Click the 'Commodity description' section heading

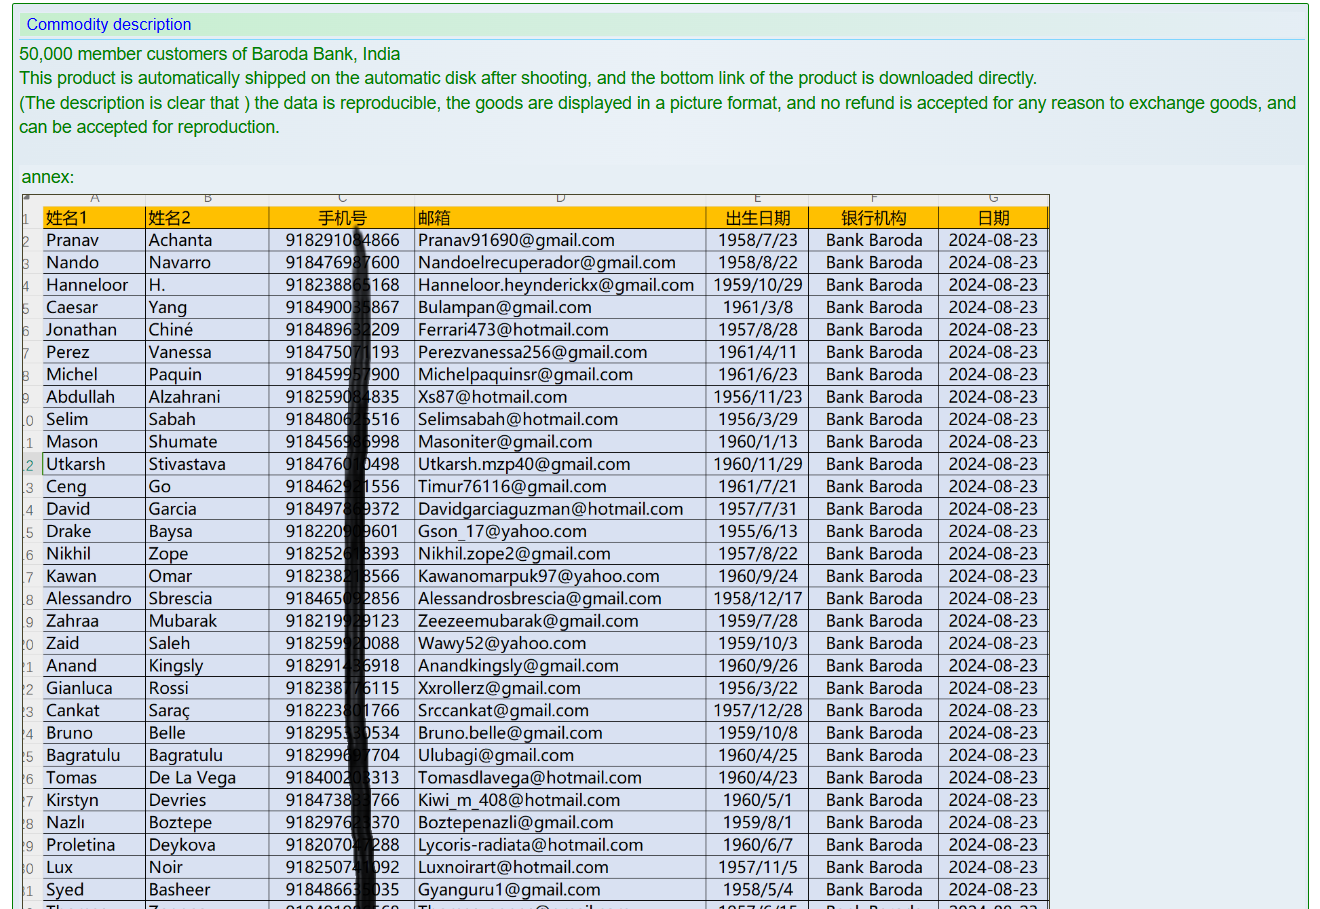click(109, 24)
